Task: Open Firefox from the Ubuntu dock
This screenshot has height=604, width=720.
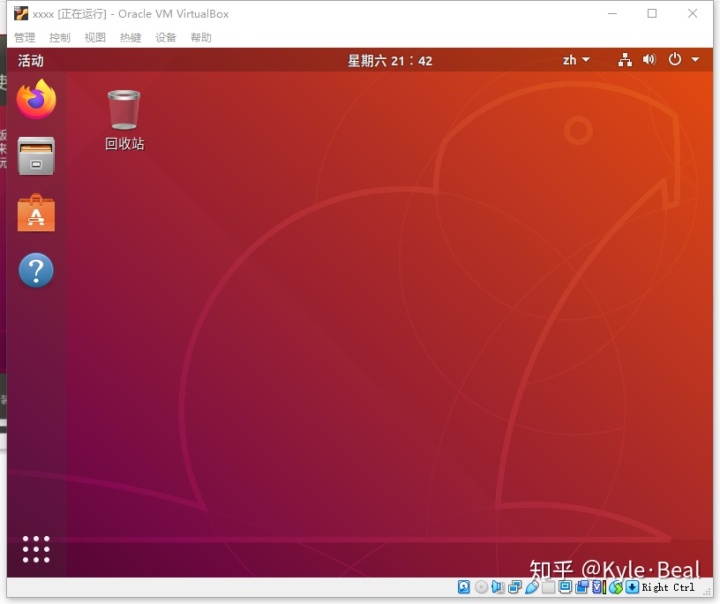Action: [x=36, y=99]
